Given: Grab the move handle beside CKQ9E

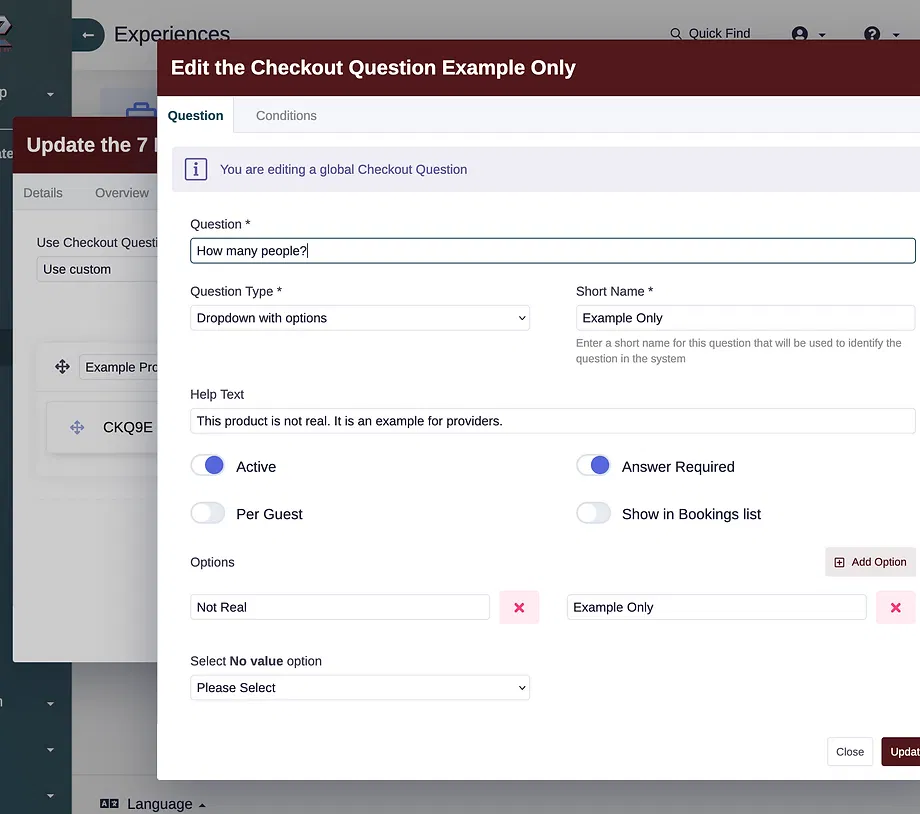Looking at the screenshot, I should click(x=77, y=427).
